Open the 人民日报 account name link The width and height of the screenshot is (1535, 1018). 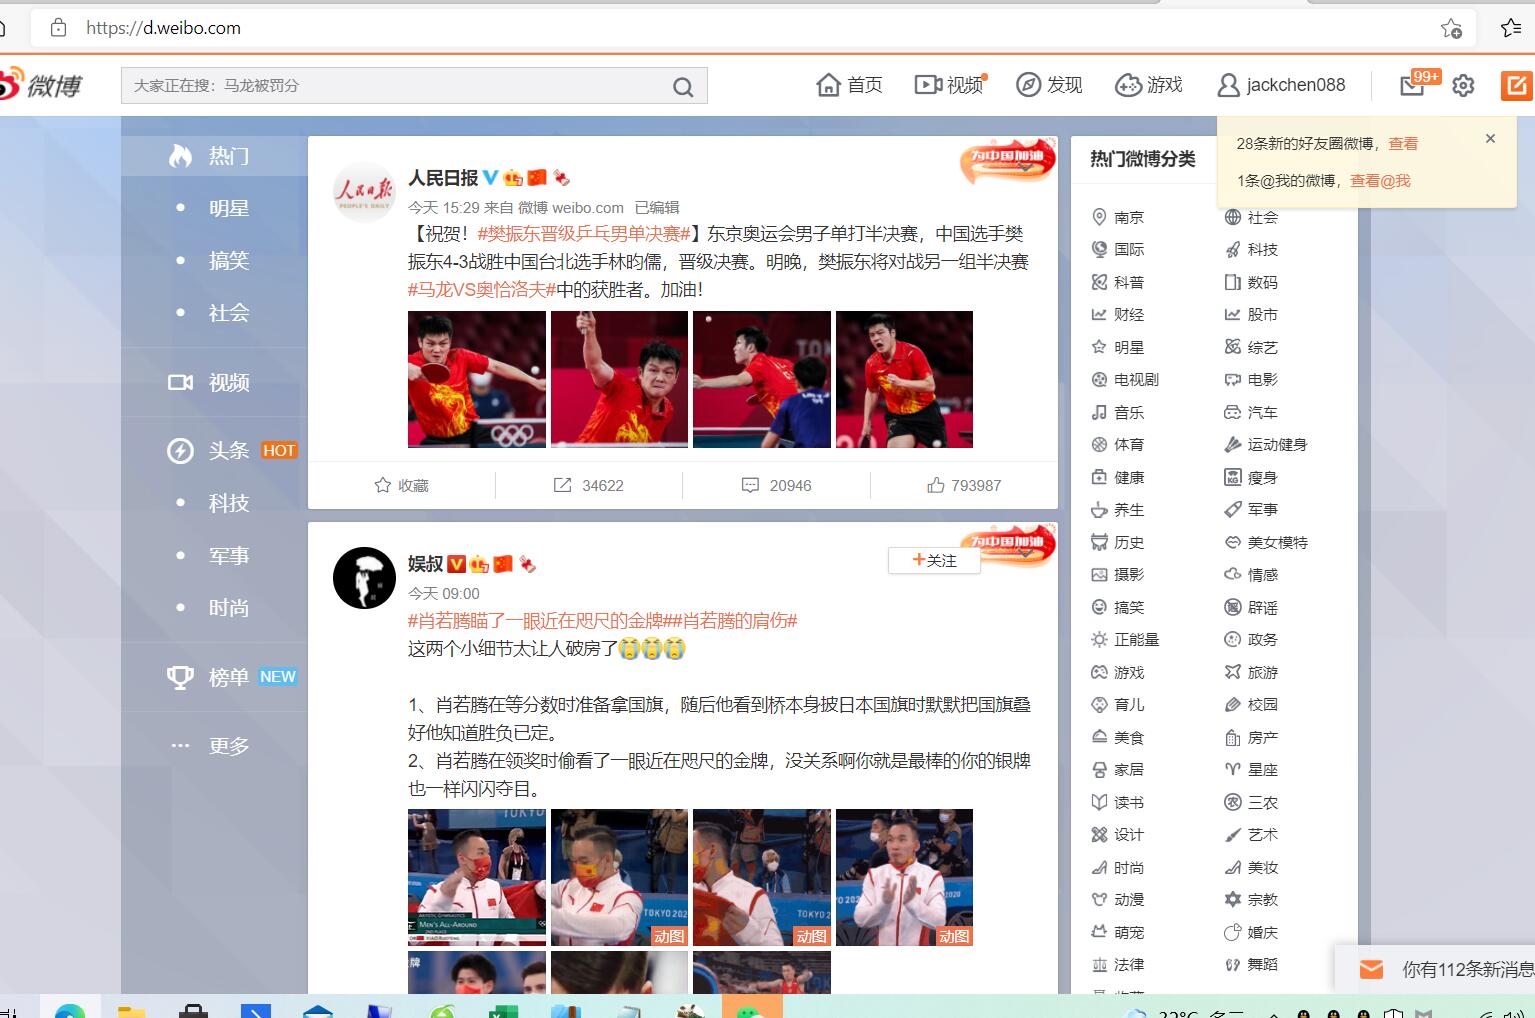pos(443,178)
